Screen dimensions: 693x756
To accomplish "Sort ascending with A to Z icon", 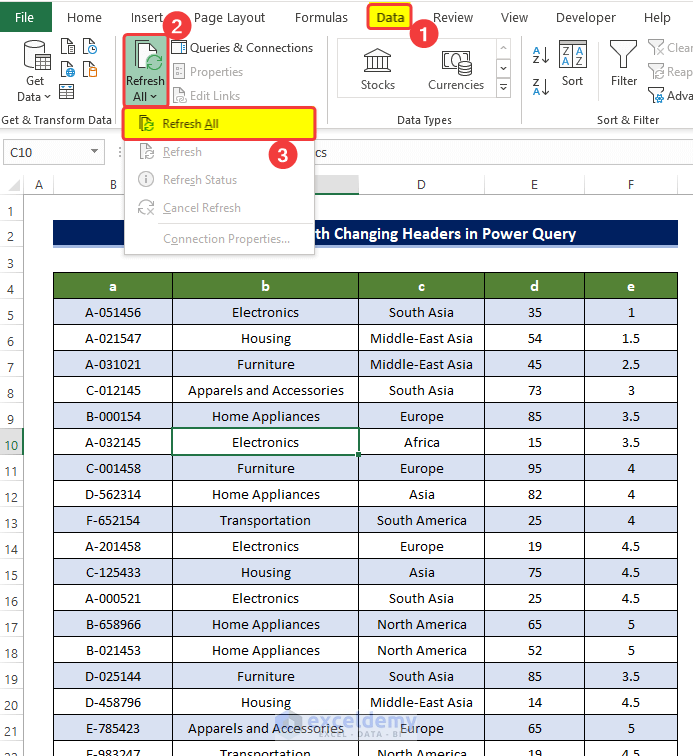I will point(541,55).
